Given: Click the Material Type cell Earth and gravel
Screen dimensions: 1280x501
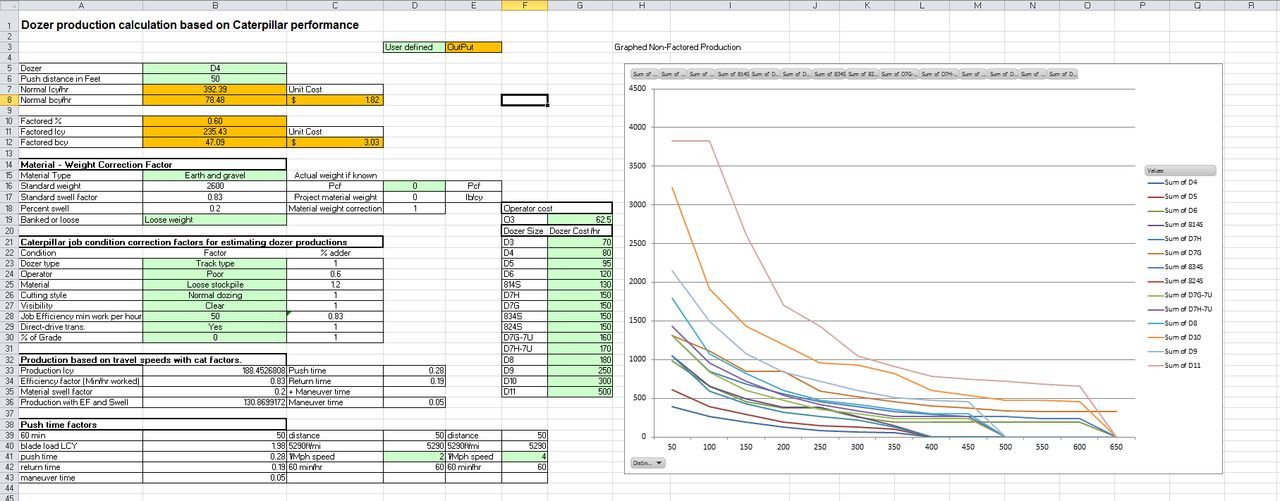Looking at the screenshot, I should (214, 175).
